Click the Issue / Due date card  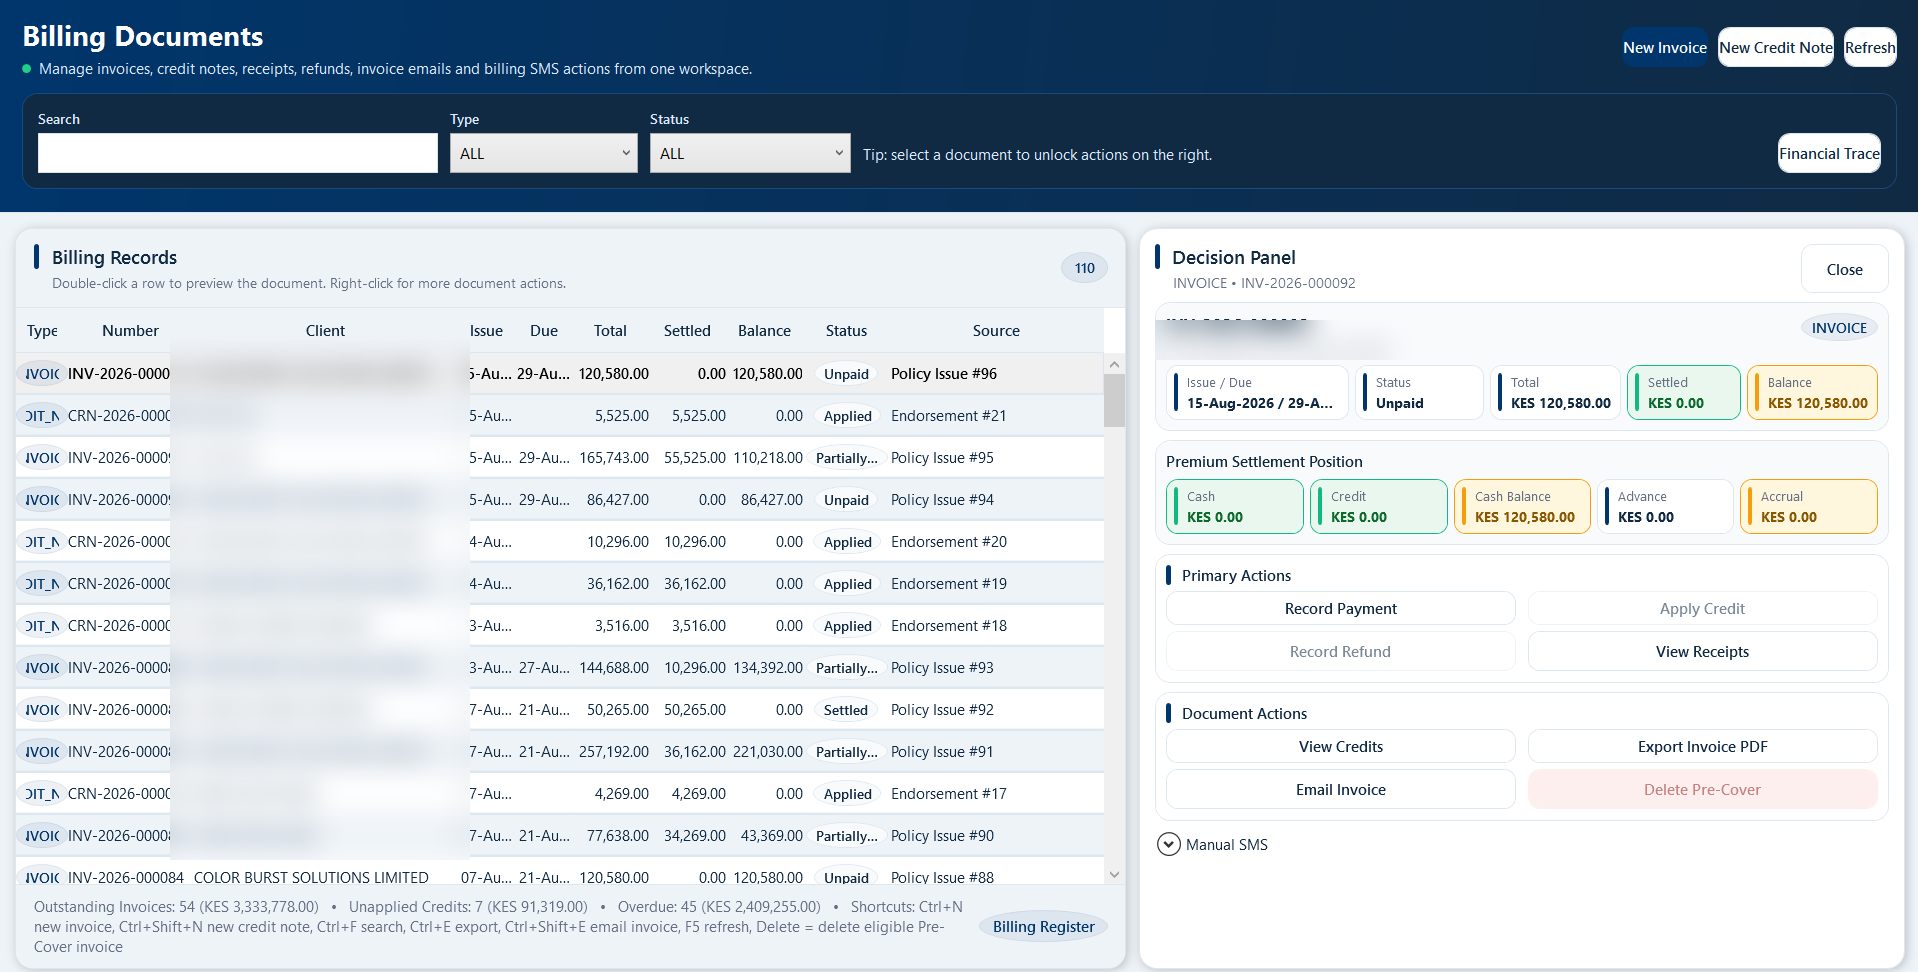[x=1257, y=392]
